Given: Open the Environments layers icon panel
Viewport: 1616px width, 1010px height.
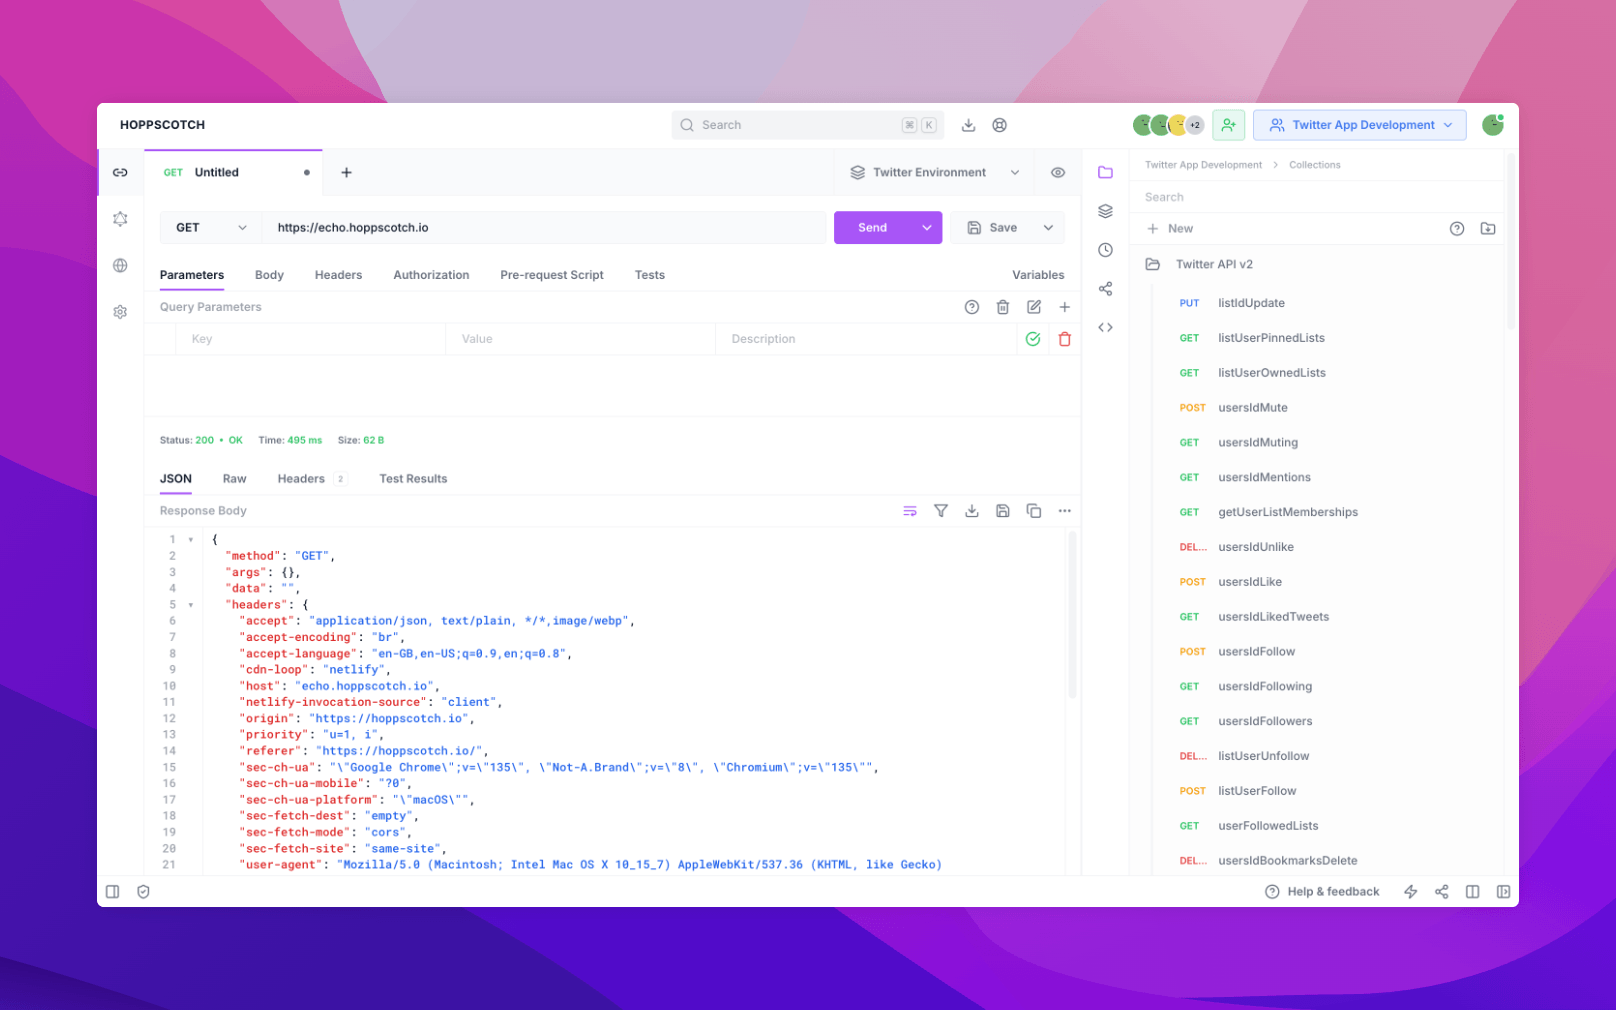Looking at the screenshot, I should (x=1105, y=211).
